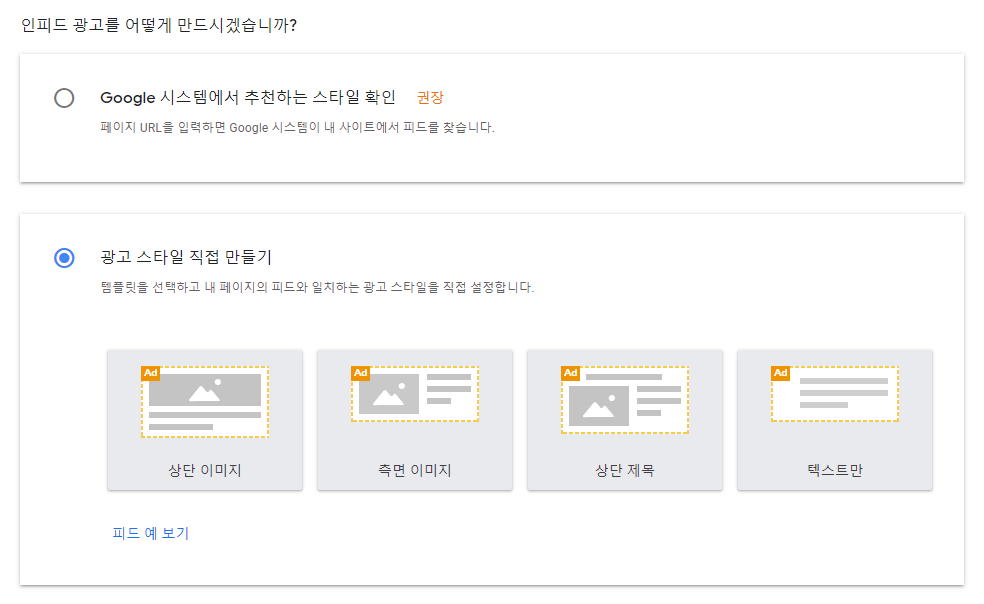Click the 템플릿을 선택하고 description text
The width and height of the screenshot is (984, 604).
coord(317,287)
